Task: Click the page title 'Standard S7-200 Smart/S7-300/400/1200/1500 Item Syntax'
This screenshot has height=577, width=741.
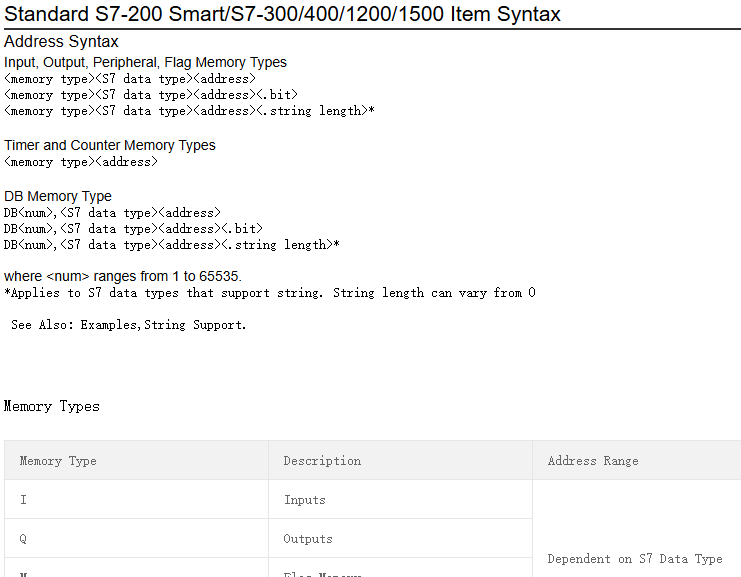Action: [282, 14]
